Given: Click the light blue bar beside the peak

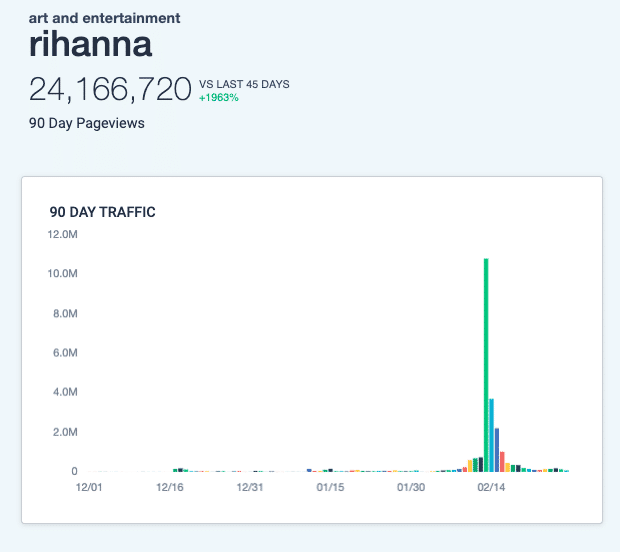Looking at the screenshot, I should pyautogui.click(x=491, y=435).
